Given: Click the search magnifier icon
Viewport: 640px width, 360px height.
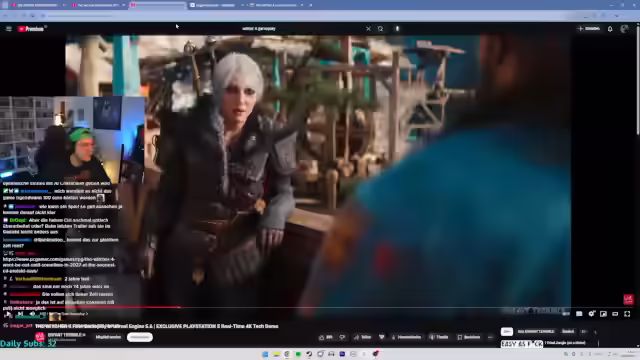Looking at the screenshot, I should point(380,29).
